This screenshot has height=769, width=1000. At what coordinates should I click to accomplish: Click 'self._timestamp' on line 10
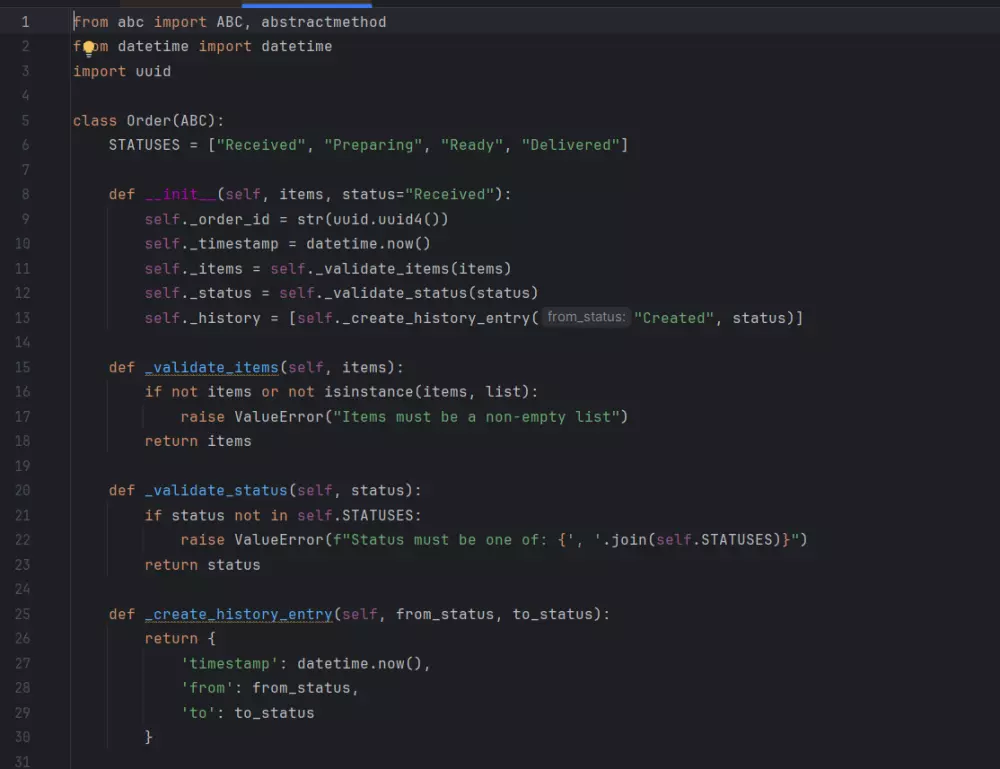click(x=211, y=244)
